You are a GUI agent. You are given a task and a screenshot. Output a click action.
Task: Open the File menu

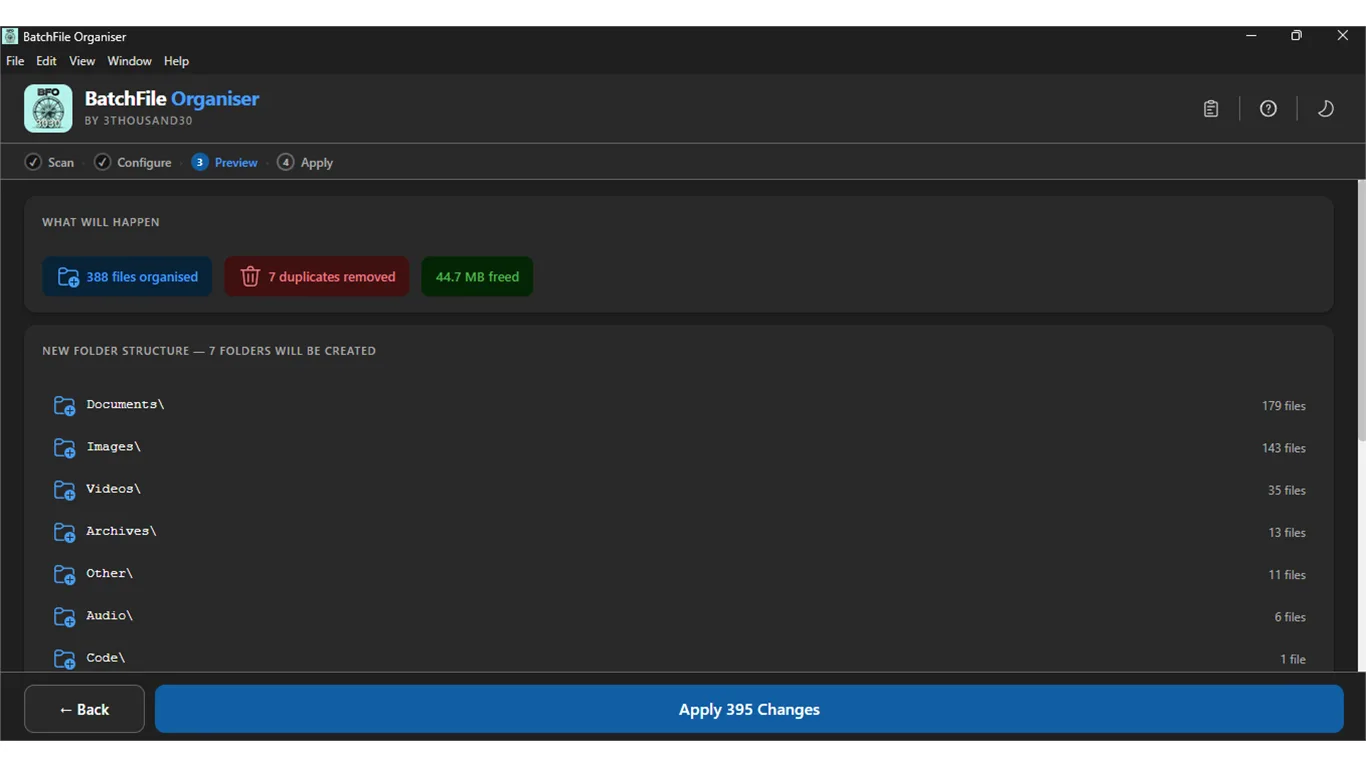point(15,61)
